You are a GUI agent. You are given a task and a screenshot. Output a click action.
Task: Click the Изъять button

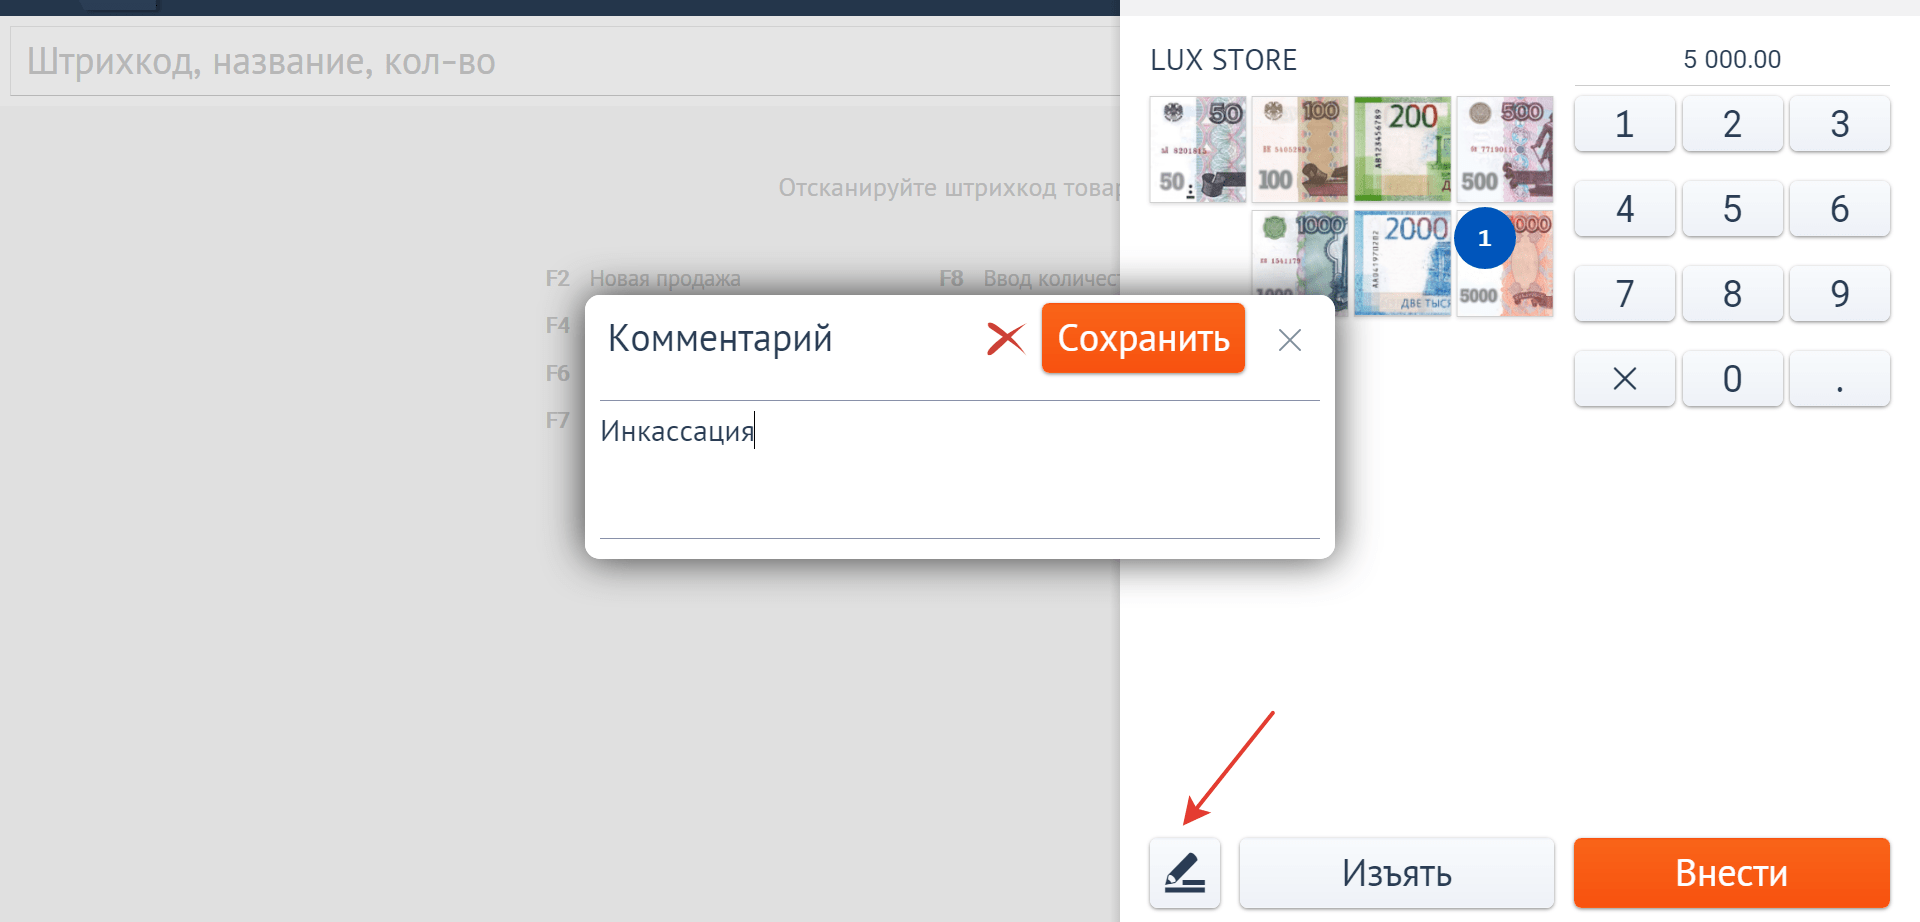point(1396,873)
